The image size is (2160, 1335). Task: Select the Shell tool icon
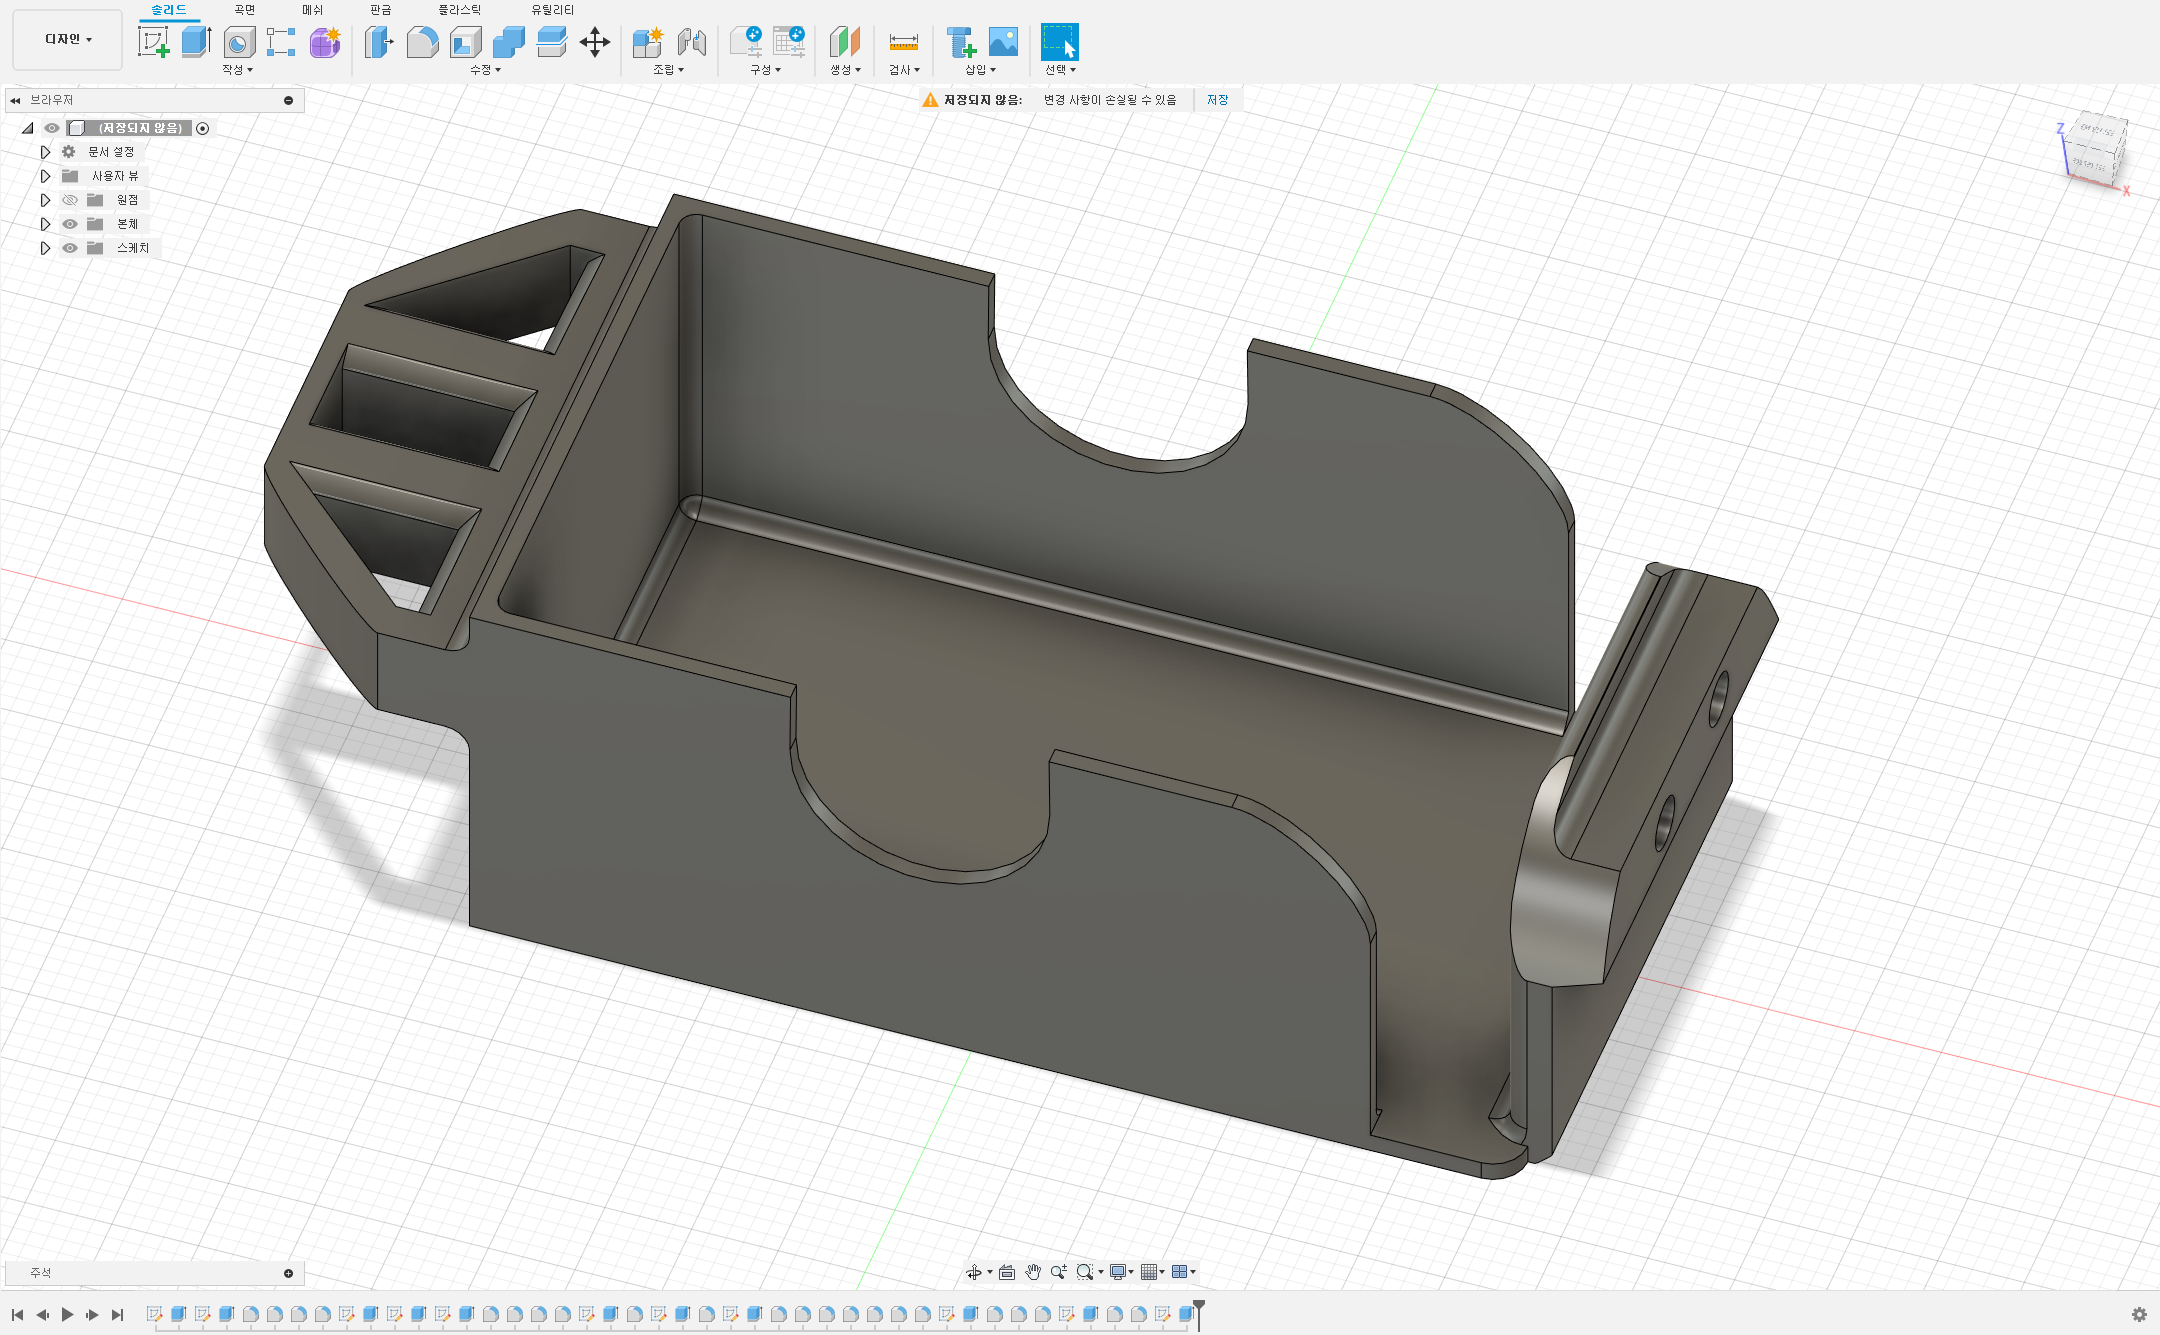[465, 42]
